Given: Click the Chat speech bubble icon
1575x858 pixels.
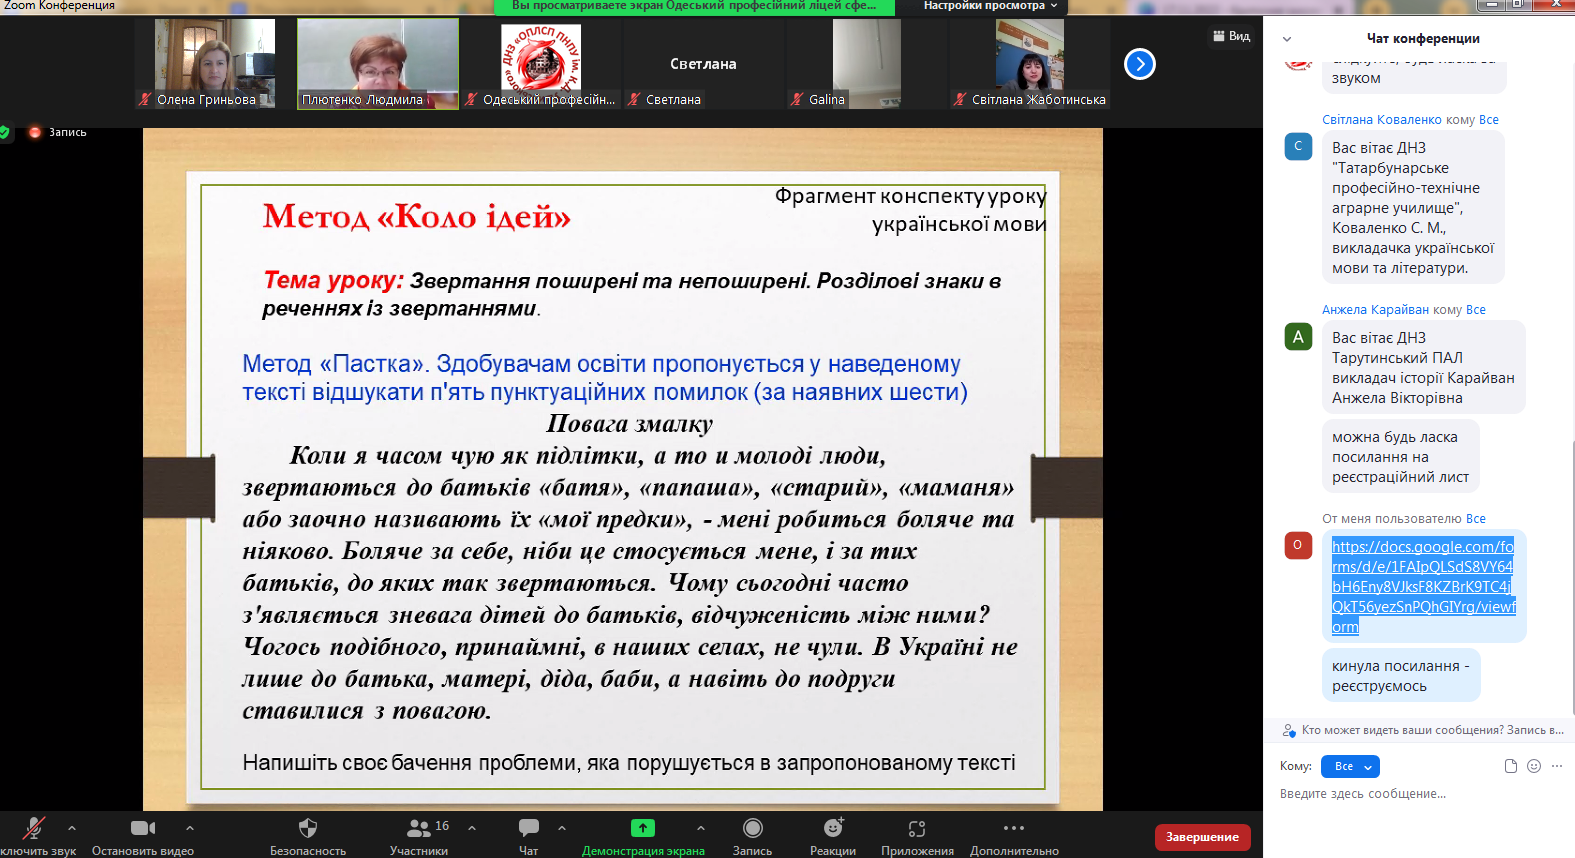Looking at the screenshot, I should [x=528, y=828].
